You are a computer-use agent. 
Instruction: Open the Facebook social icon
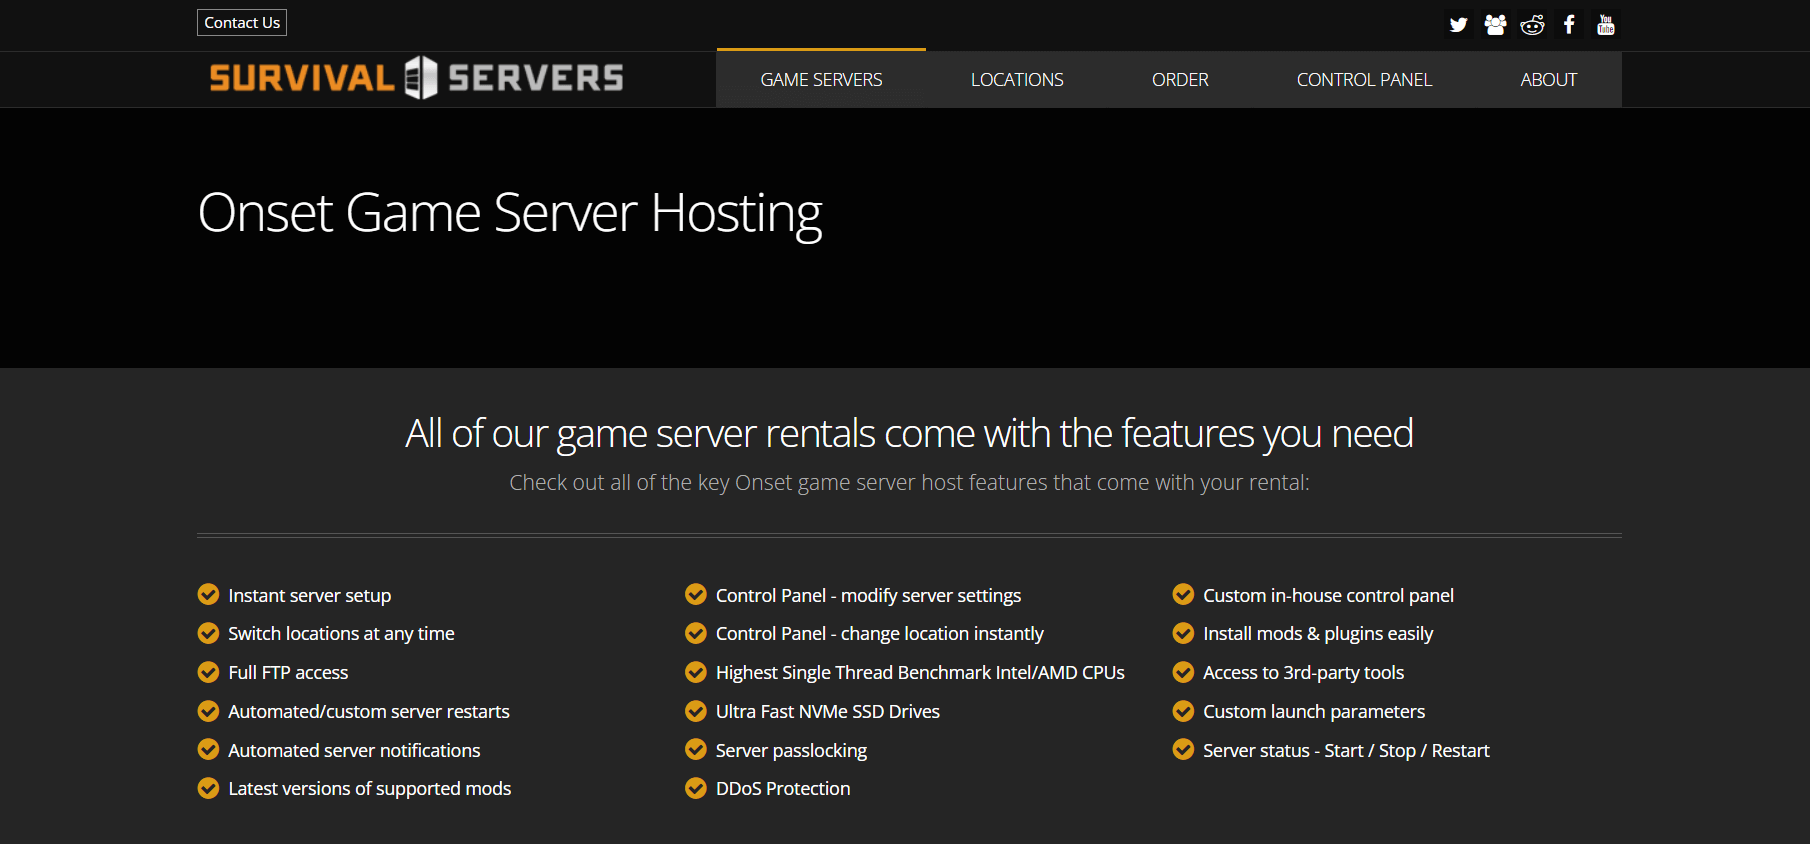1569,25
